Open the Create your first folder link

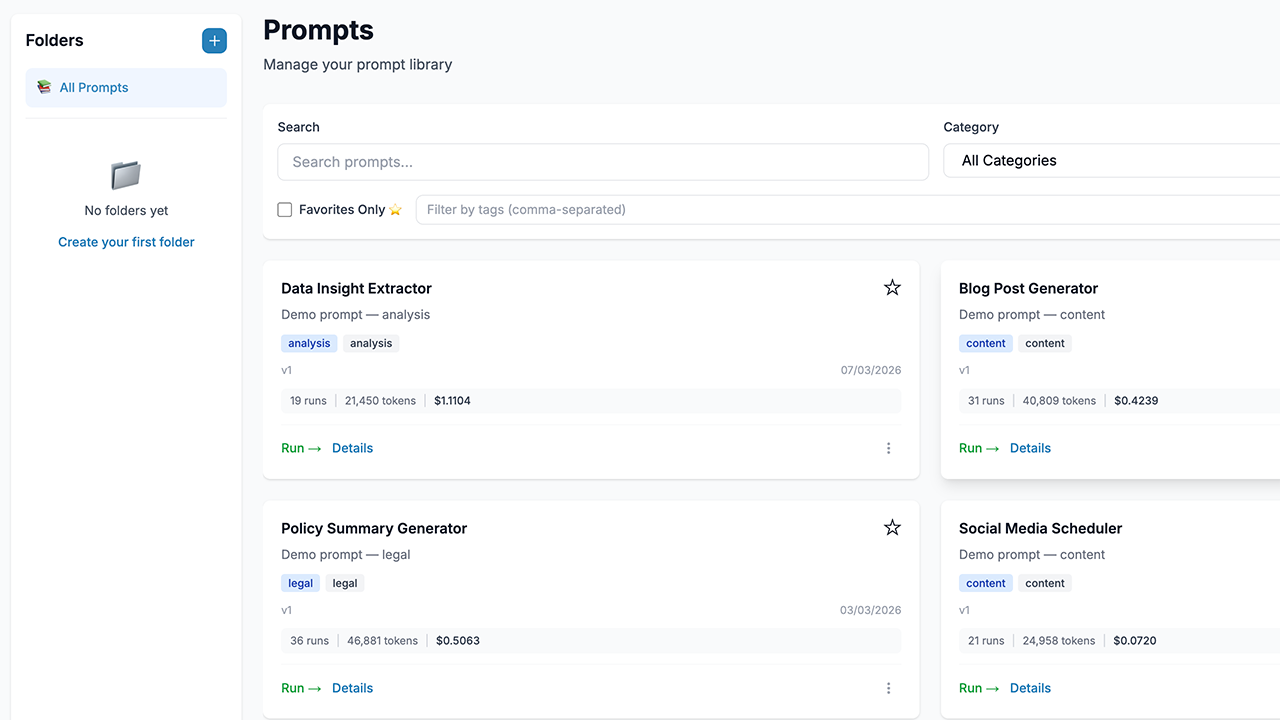[x=126, y=242]
